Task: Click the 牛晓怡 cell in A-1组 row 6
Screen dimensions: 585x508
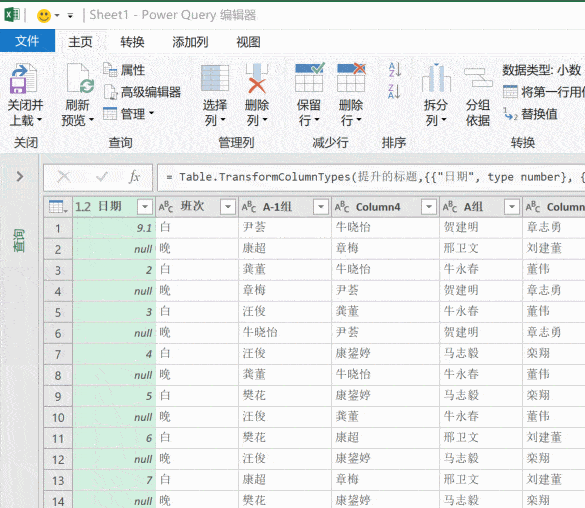Action: [x=285, y=333]
